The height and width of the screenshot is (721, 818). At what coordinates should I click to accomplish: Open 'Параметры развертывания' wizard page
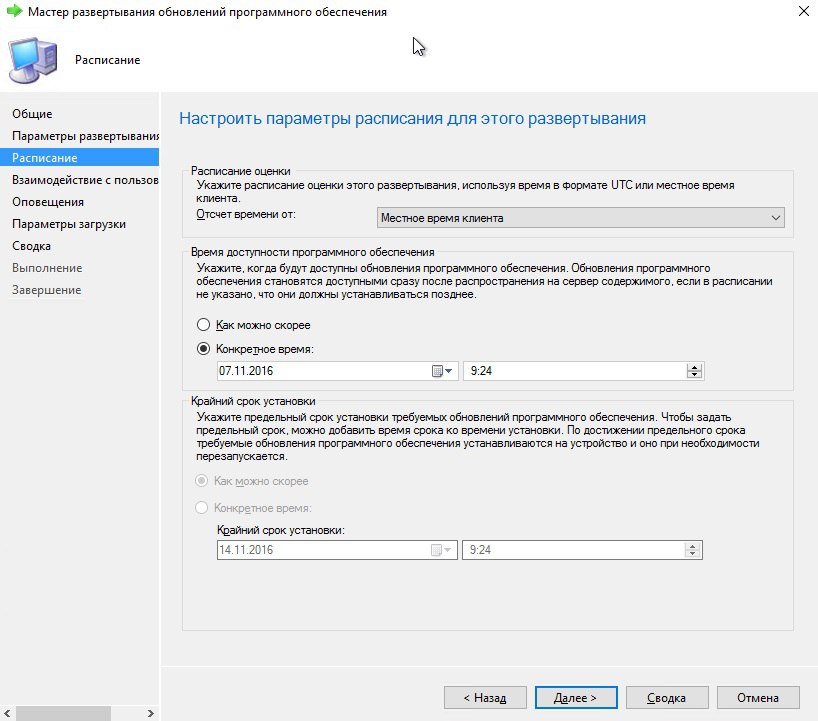[x=86, y=136]
